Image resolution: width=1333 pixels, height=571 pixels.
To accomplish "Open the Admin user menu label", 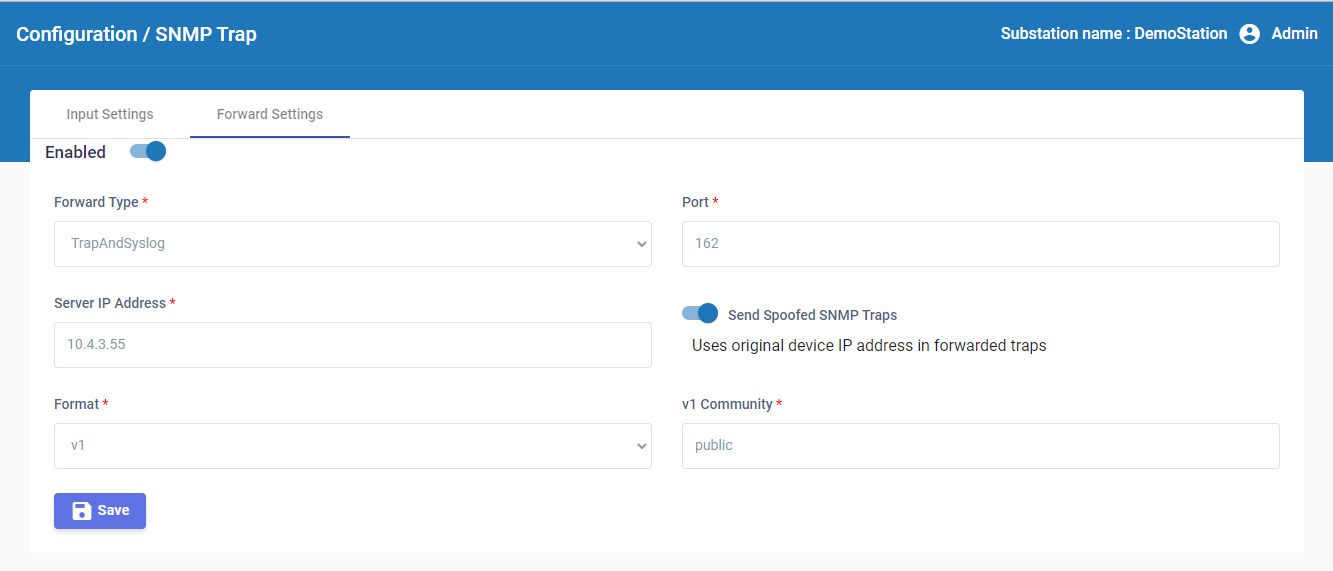I will [x=1294, y=34].
